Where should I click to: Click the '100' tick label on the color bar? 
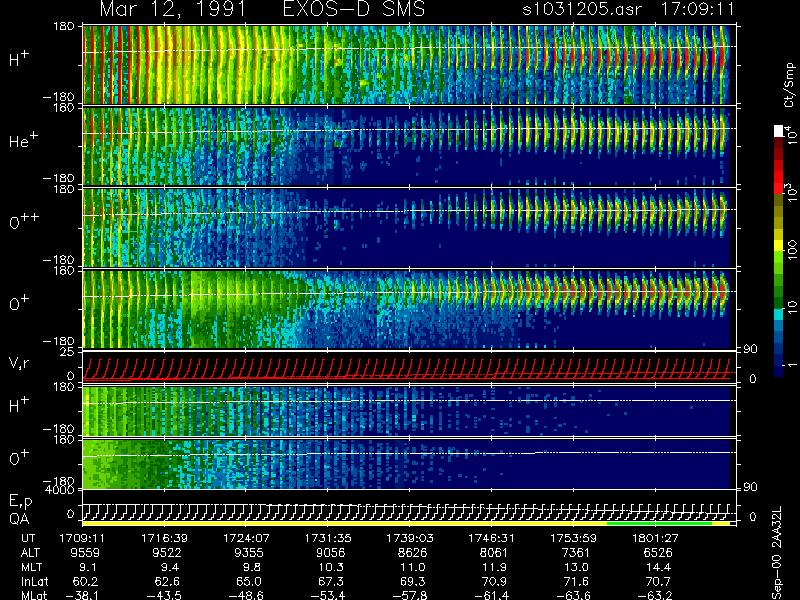(x=792, y=250)
